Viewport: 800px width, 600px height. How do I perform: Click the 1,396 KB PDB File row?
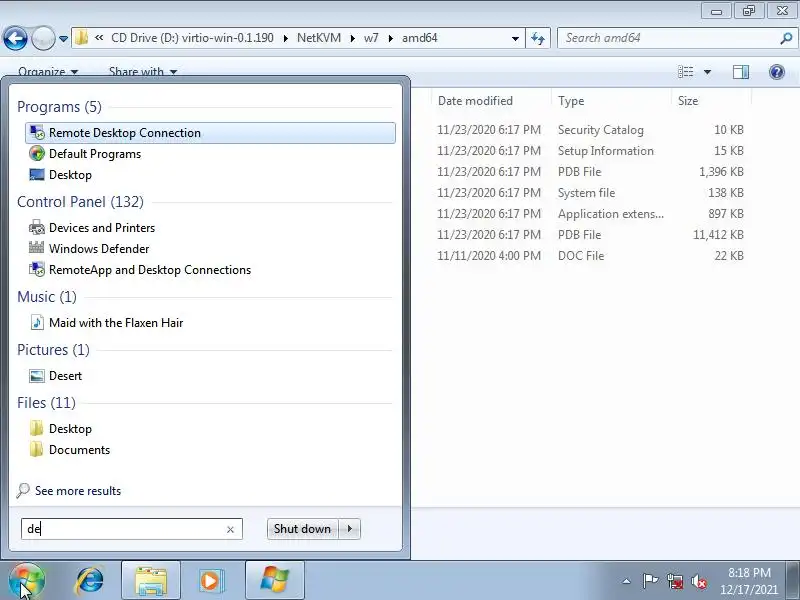pyautogui.click(x=590, y=171)
